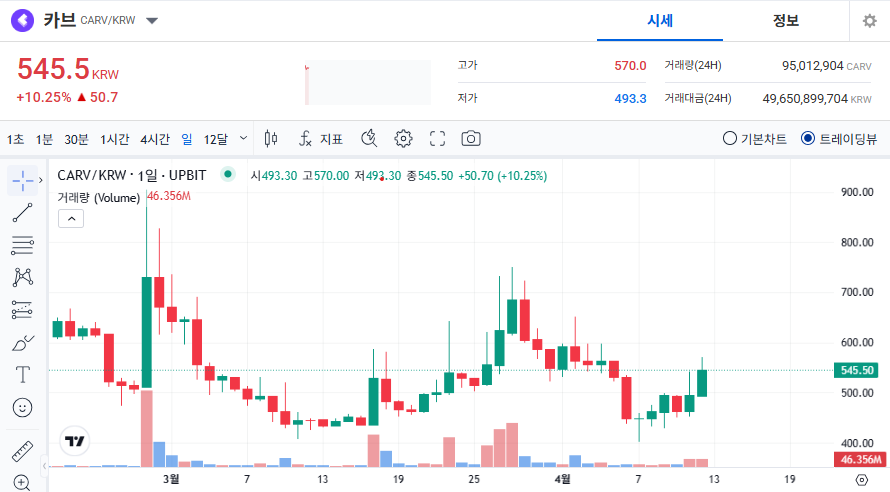The height and width of the screenshot is (492, 890).
Task: Select the 30분 timeframe
Action: pos(76,139)
